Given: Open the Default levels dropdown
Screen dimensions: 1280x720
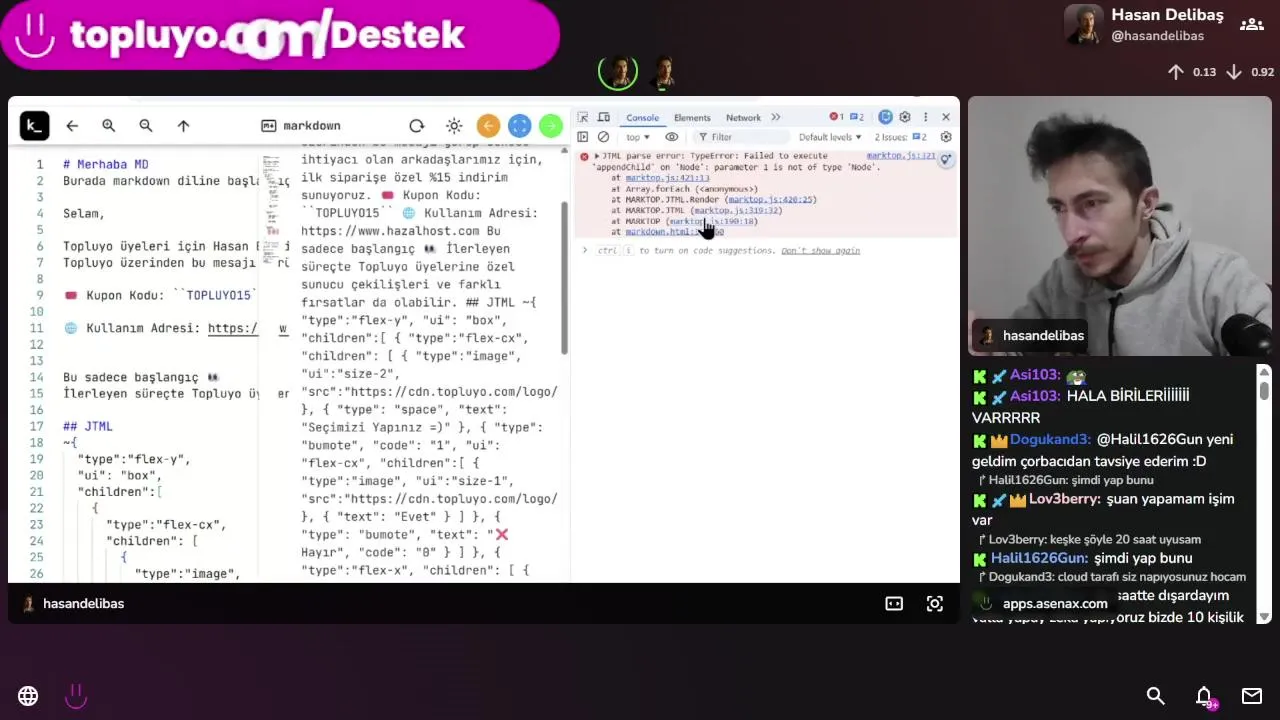Looking at the screenshot, I should pos(830,137).
